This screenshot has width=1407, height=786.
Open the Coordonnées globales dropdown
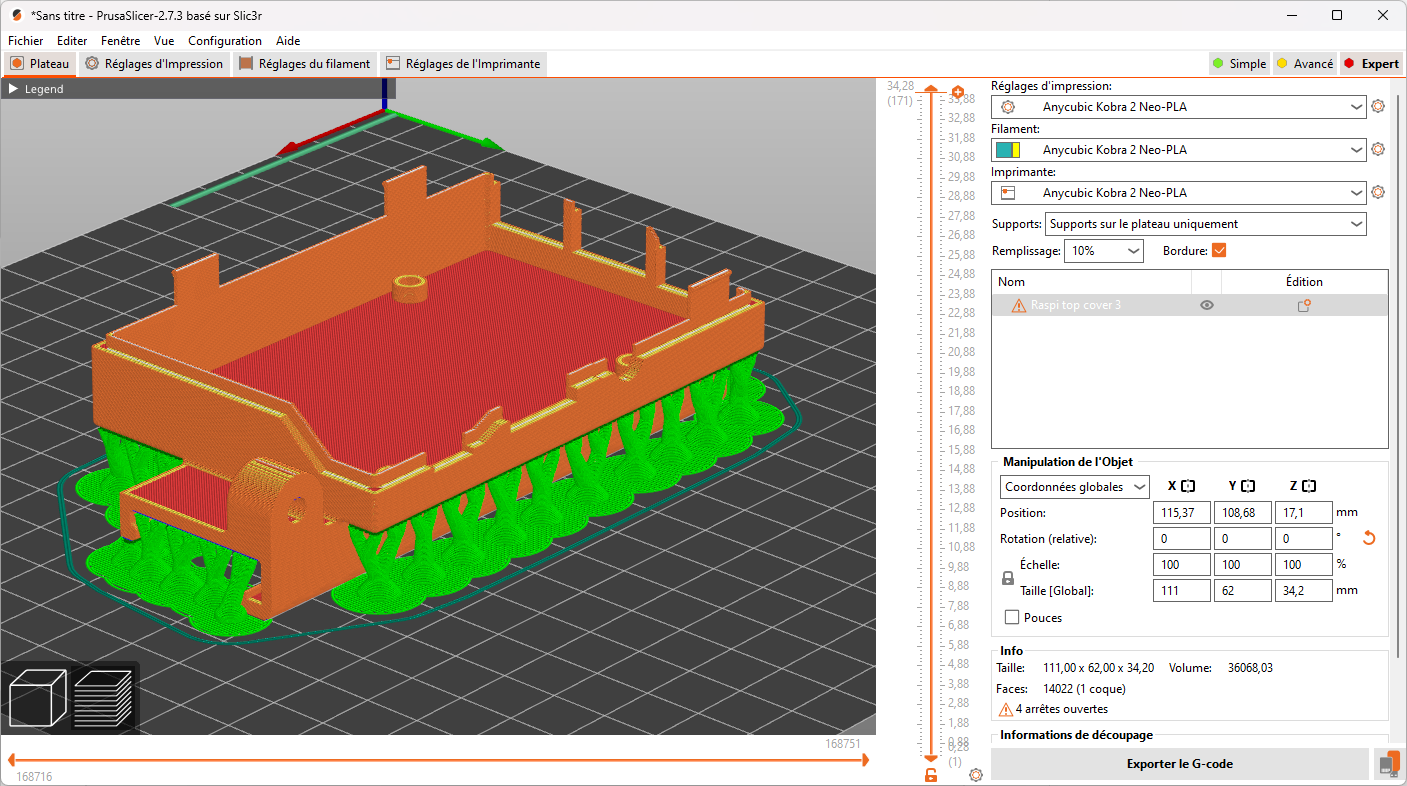(x=1074, y=486)
